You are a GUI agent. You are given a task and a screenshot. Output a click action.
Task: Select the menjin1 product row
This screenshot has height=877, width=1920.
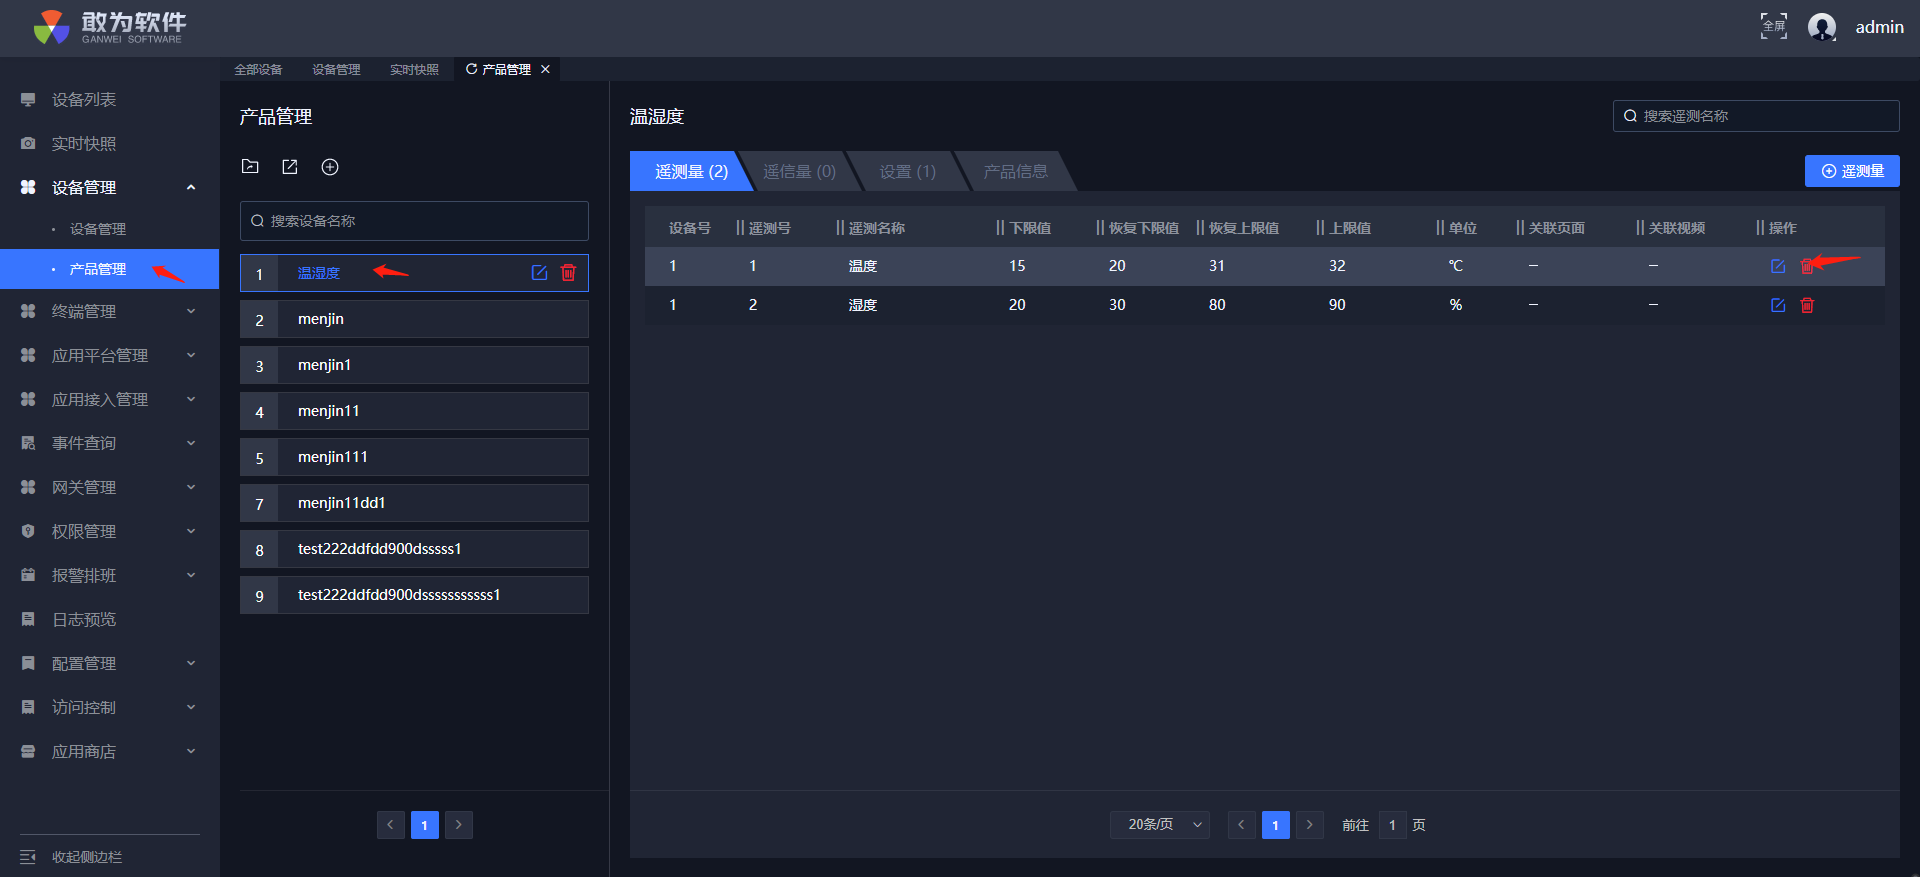[414, 365]
